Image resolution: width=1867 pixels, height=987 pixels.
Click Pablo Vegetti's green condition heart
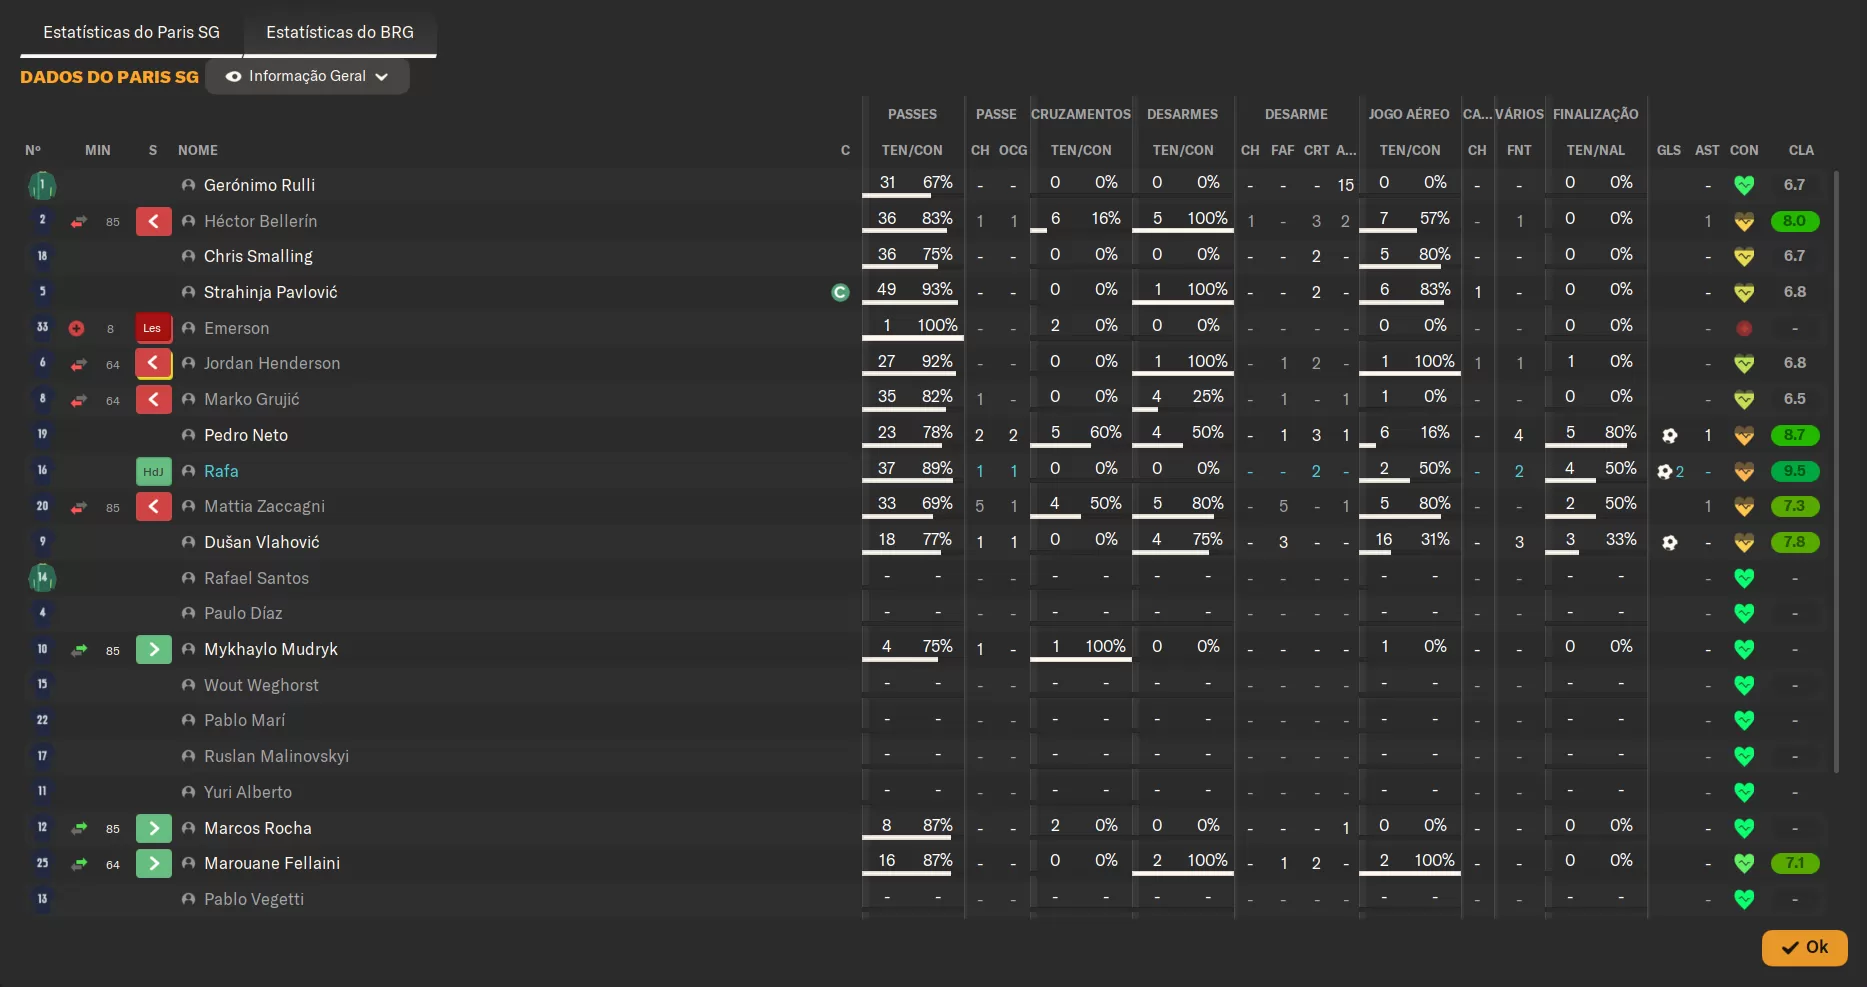pos(1744,899)
